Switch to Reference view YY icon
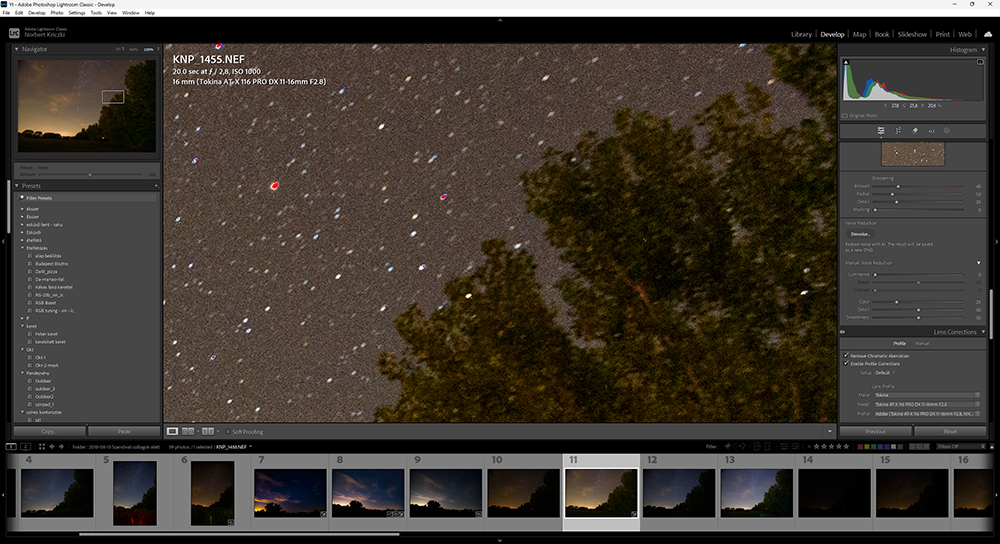1000x544 pixels. [x=208, y=432]
